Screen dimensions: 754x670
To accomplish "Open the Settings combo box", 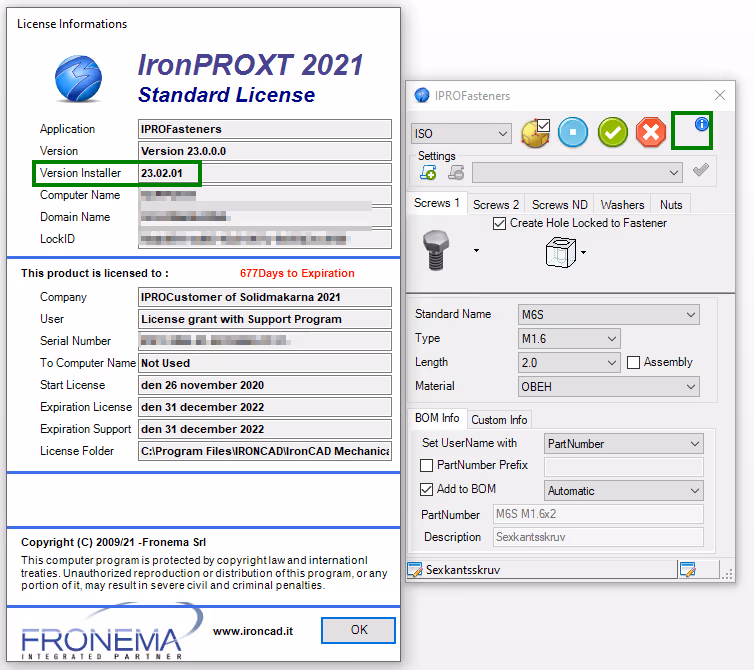I will pyautogui.click(x=577, y=172).
